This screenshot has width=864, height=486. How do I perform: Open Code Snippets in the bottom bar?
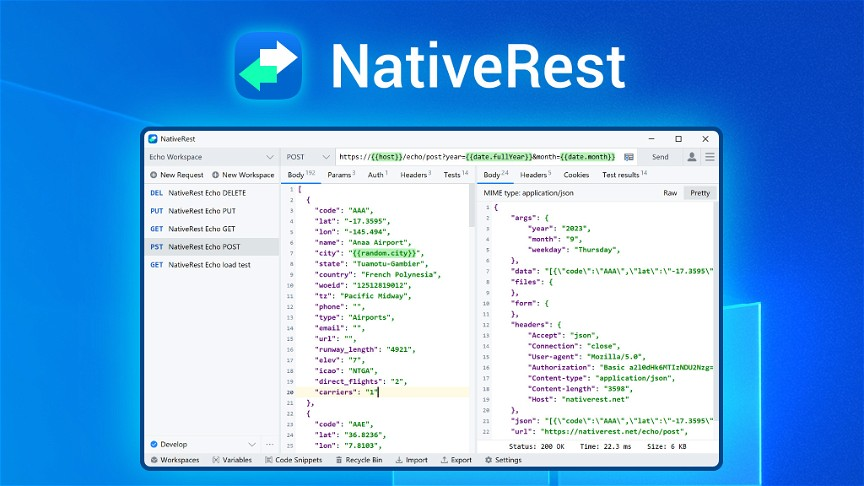(x=293, y=460)
